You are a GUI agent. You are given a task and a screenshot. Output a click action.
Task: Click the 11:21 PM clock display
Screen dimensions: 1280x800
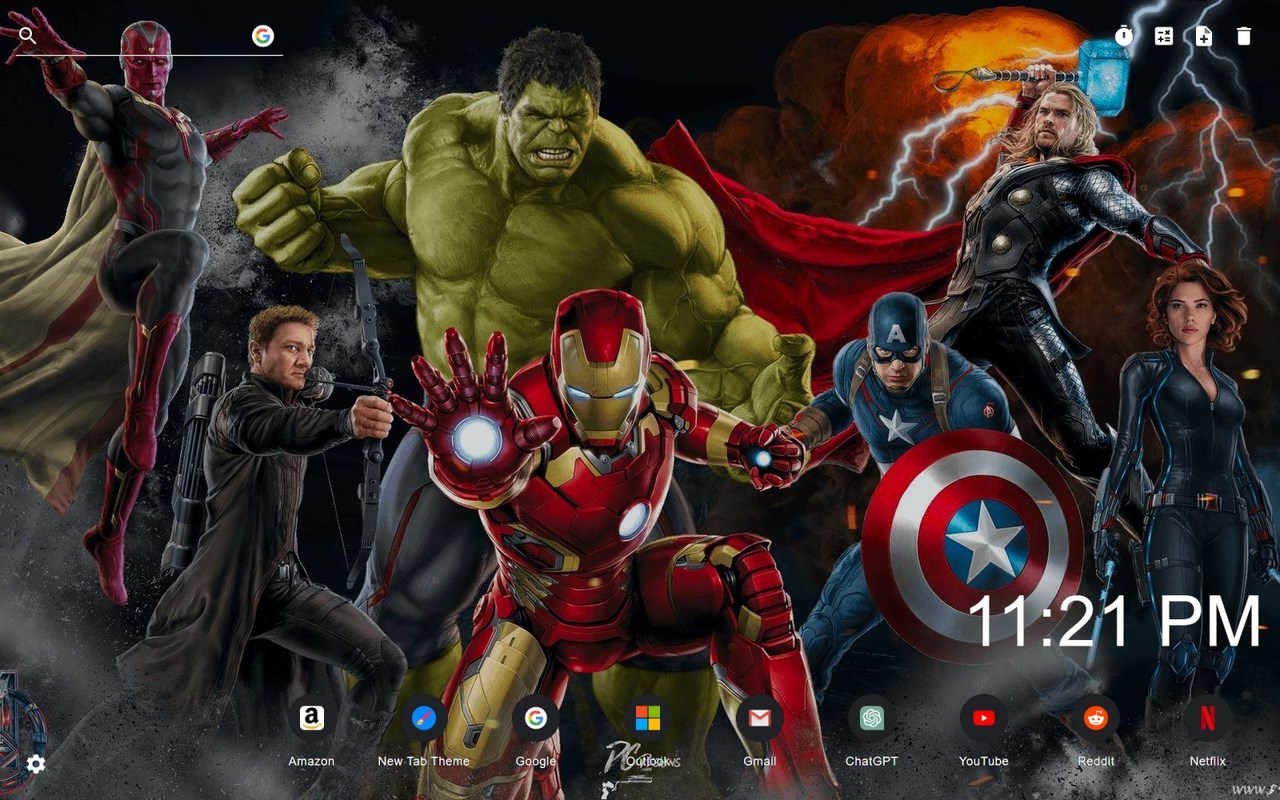tap(1115, 622)
